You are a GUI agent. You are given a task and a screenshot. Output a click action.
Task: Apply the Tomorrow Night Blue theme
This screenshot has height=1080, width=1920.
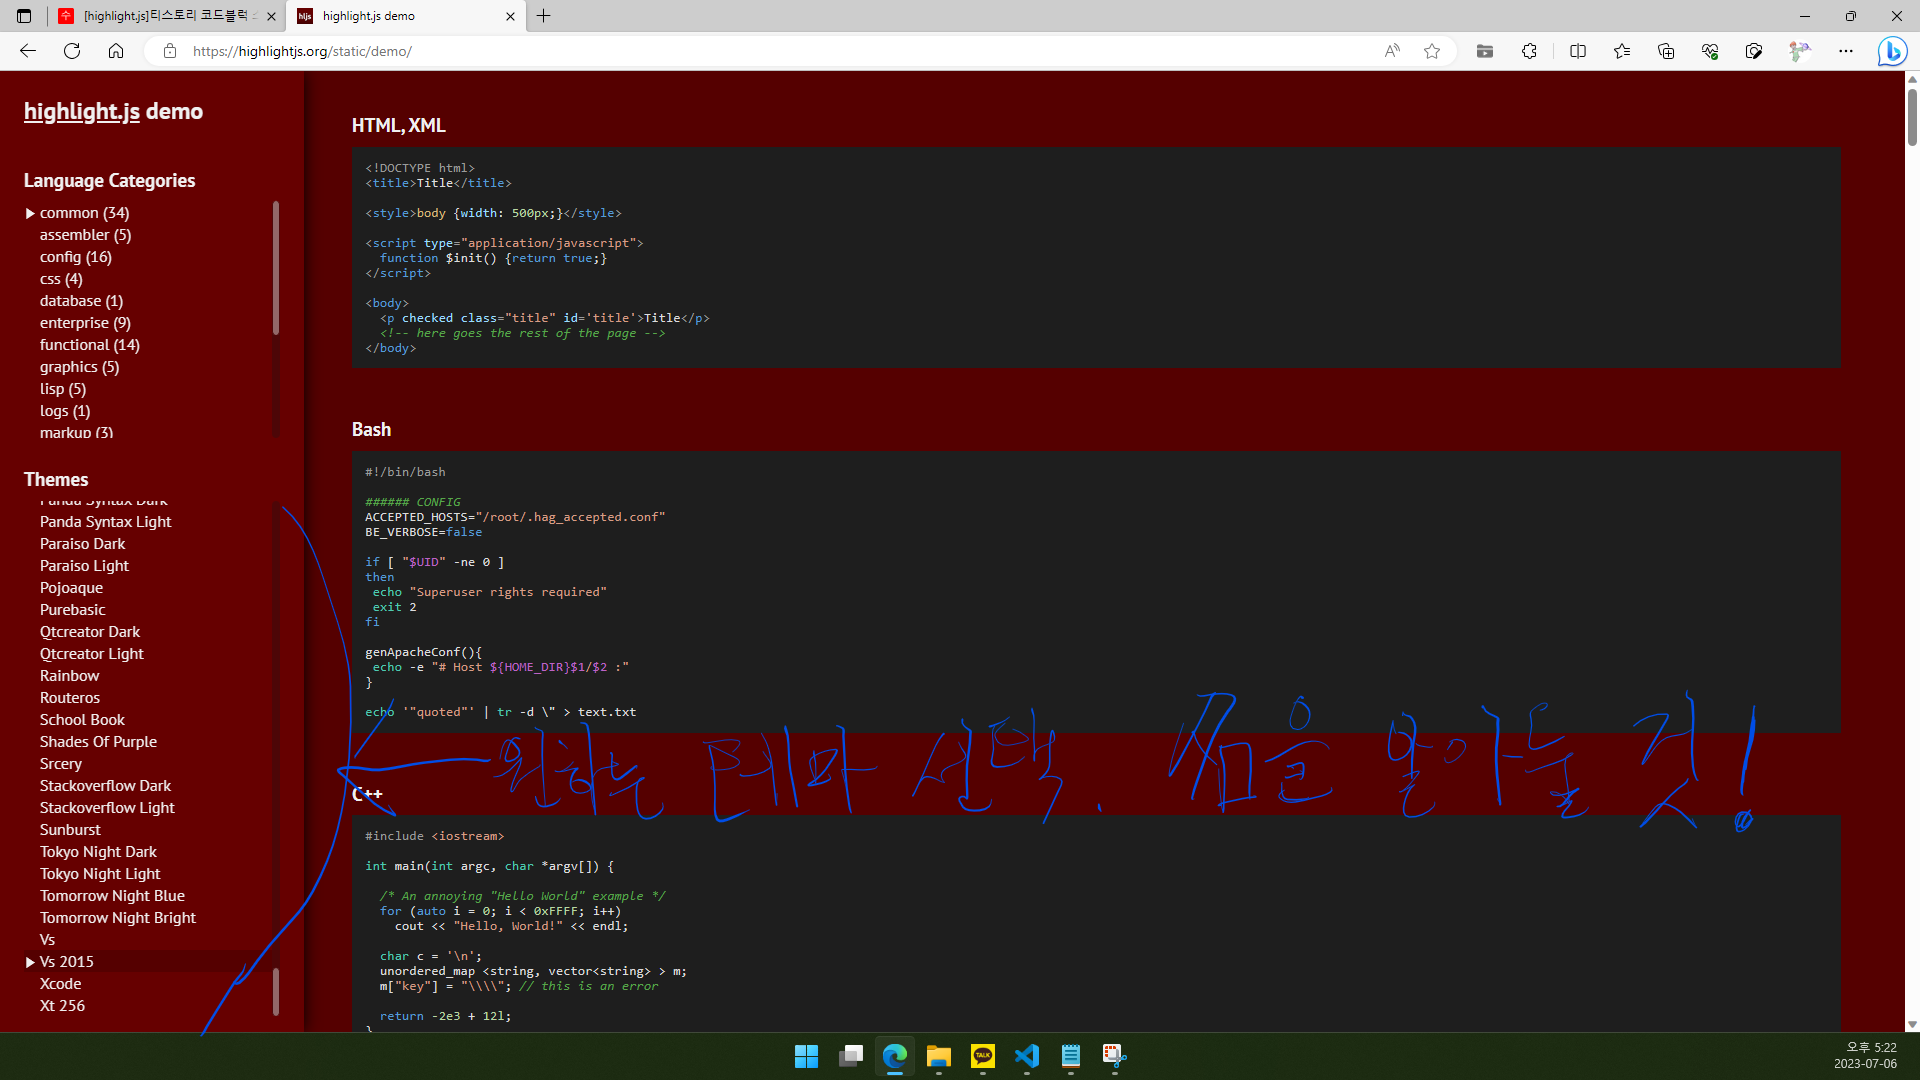pos(112,896)
